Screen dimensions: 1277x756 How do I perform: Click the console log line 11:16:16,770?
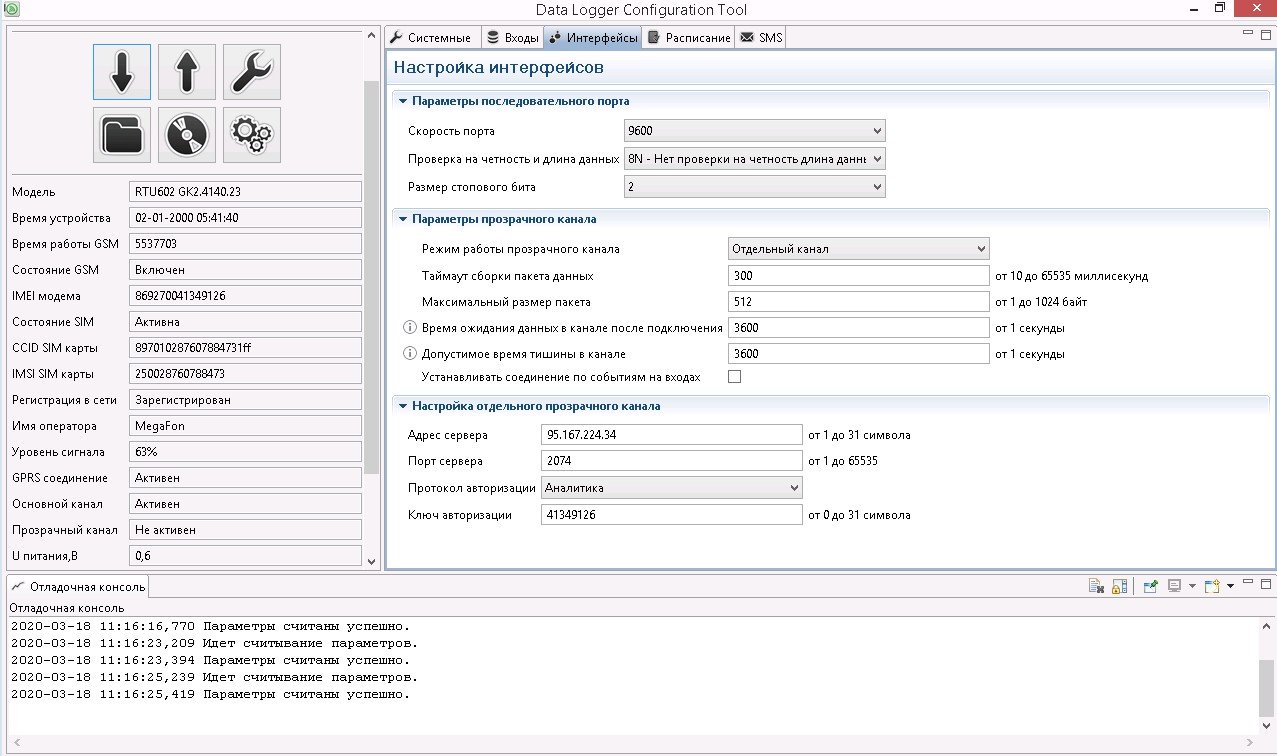coord(210,626)
